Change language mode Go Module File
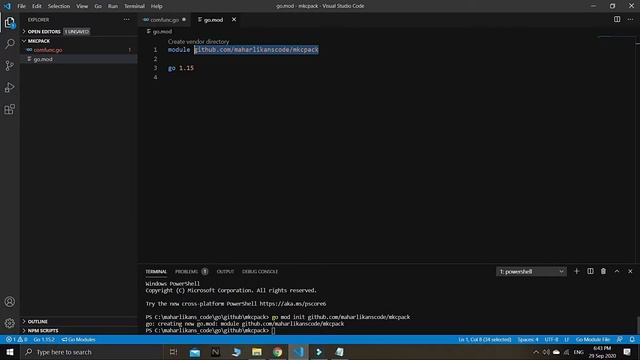The image size is (640, 360). point(593,340)
